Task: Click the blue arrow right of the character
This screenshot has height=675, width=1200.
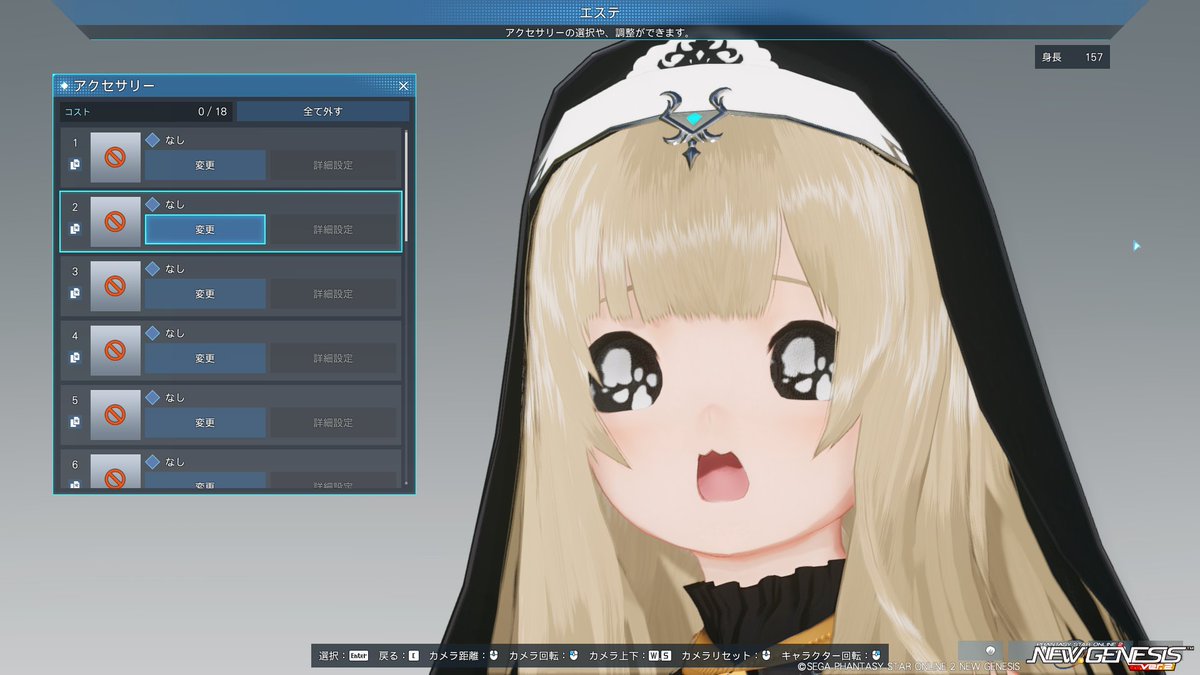Action: pyautogui.click(x=1137, y=246)
